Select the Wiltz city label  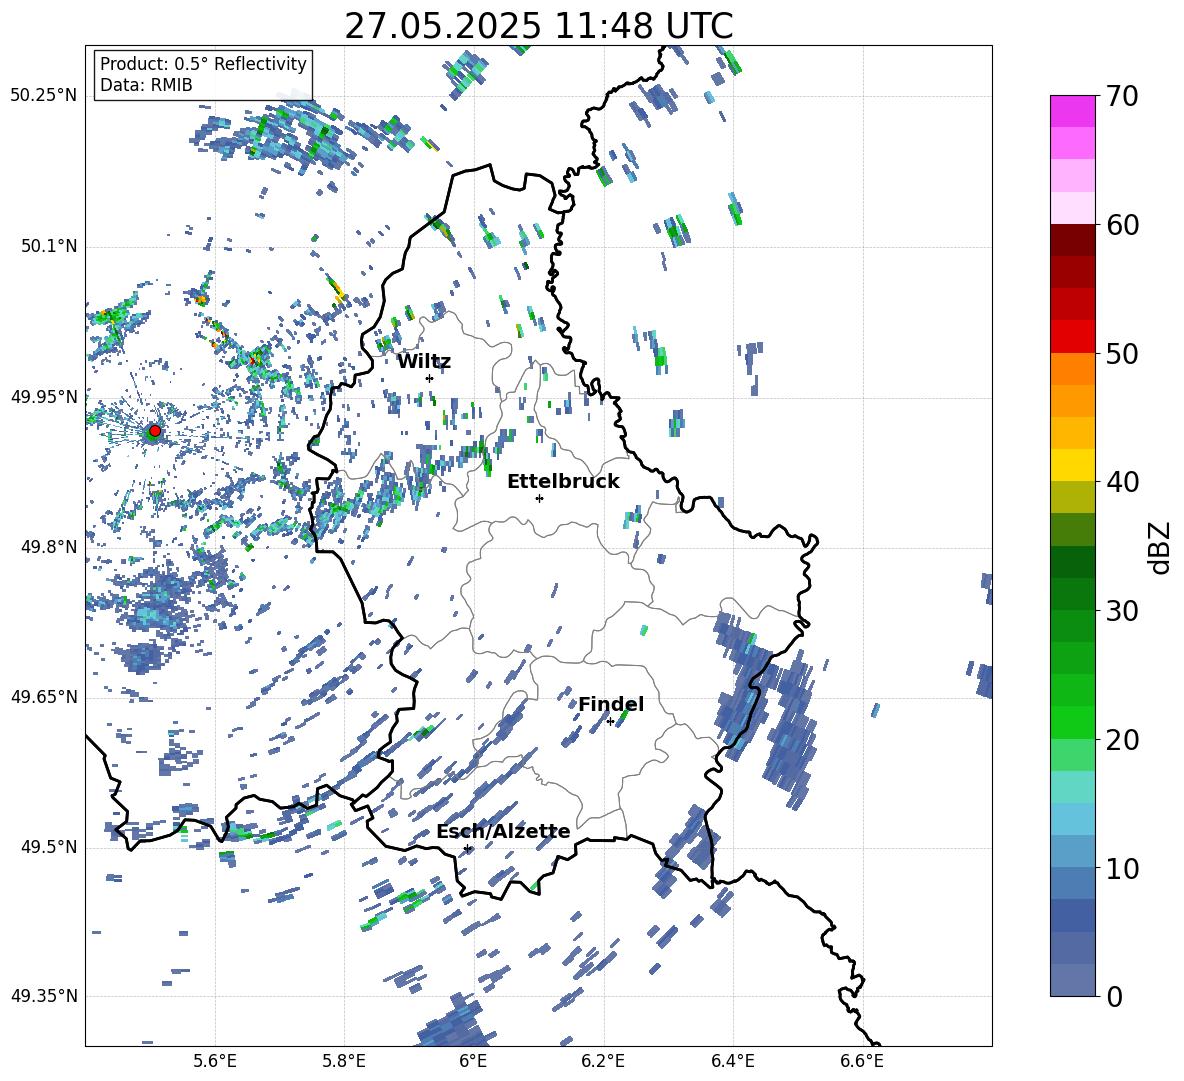coord(424,362)
